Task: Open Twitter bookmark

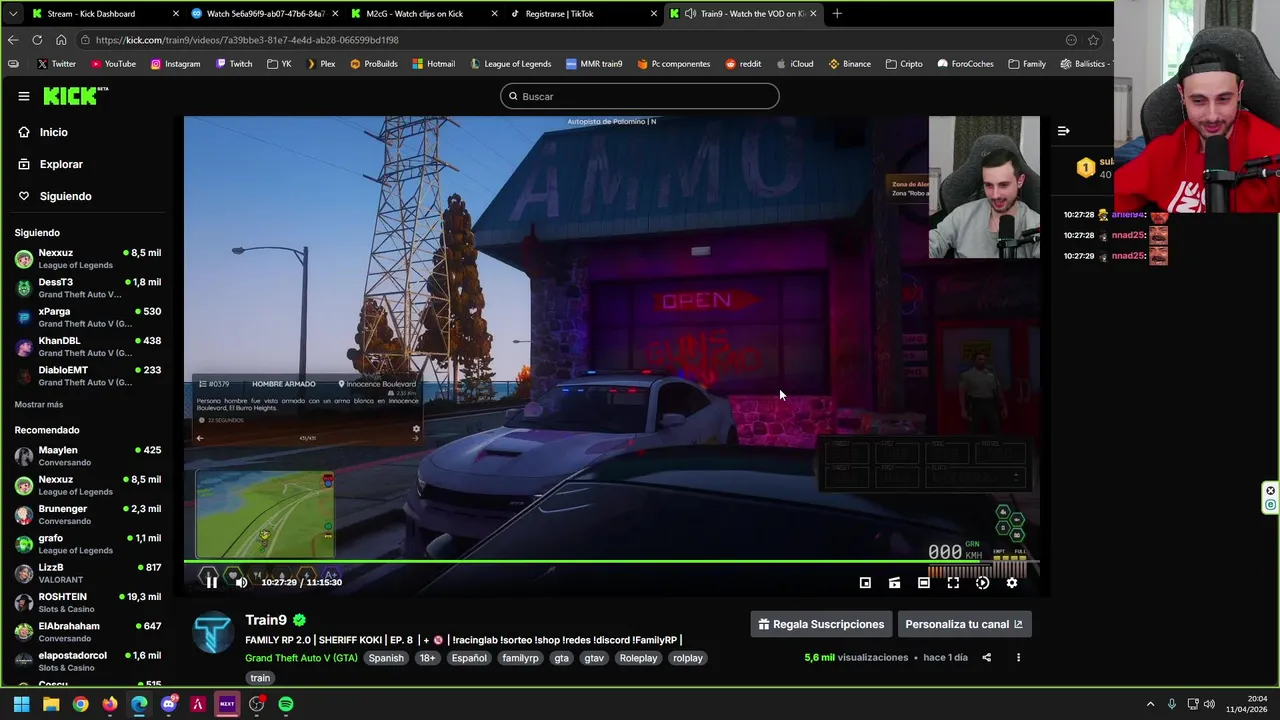Action: [56, 64]
